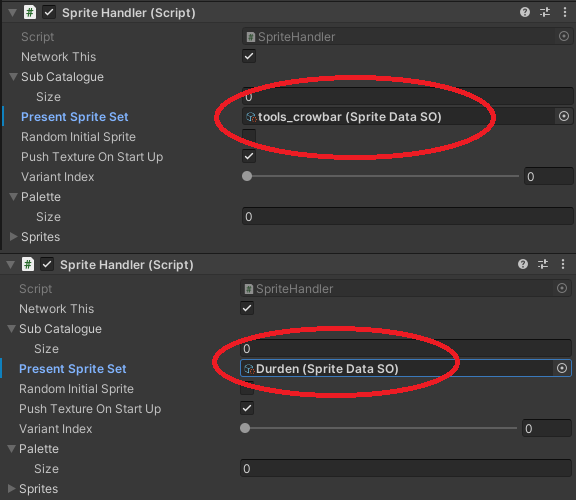Uncheck Network This in top component
Screen dimensions: 576x500
click(249, 56)
